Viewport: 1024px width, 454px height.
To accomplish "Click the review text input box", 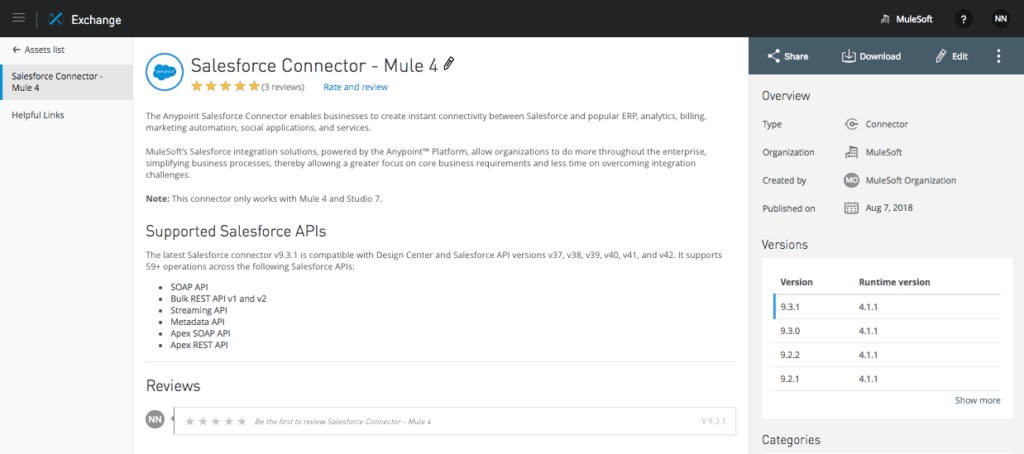I will [470, 421].
